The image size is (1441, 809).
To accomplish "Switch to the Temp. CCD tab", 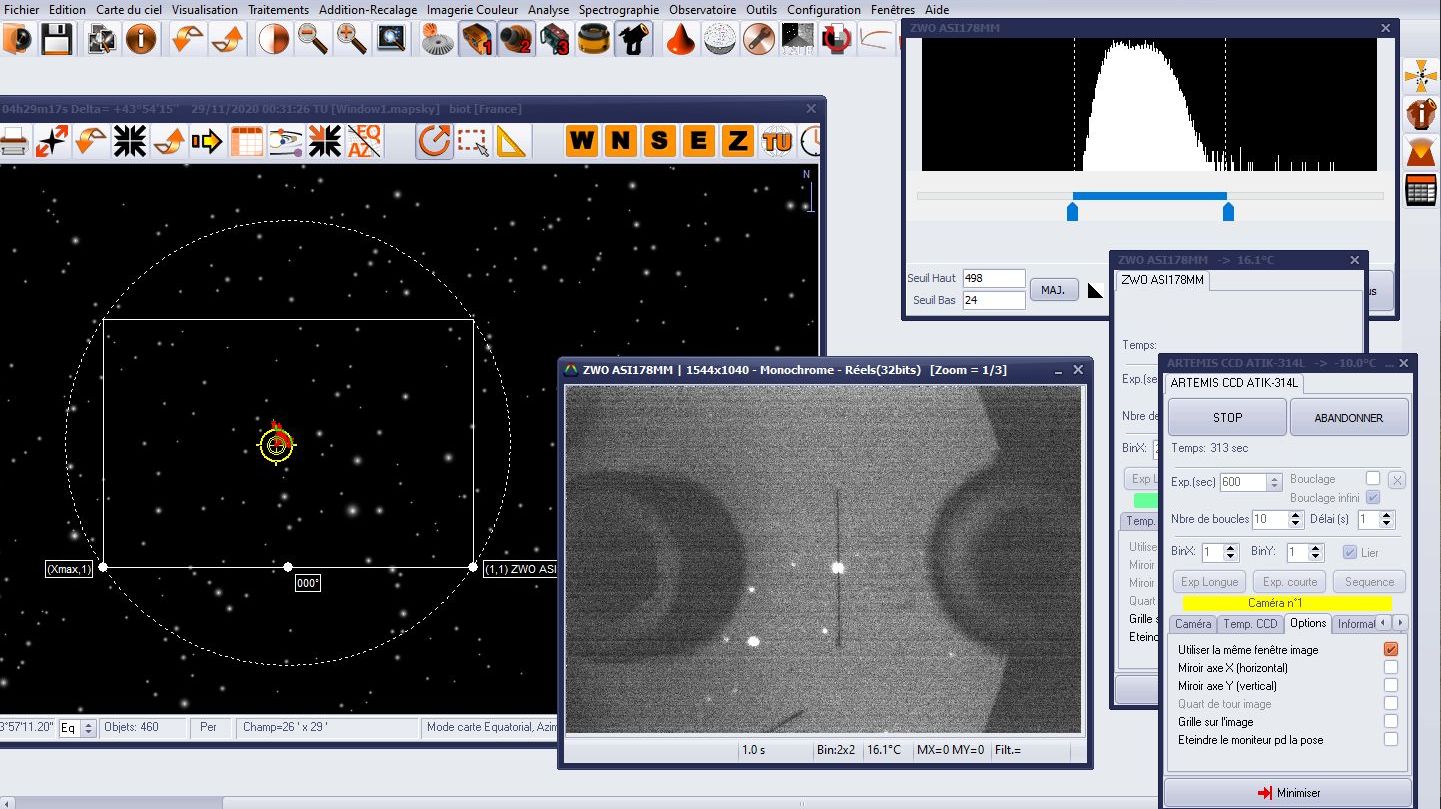I will [x=1250, y=624].
